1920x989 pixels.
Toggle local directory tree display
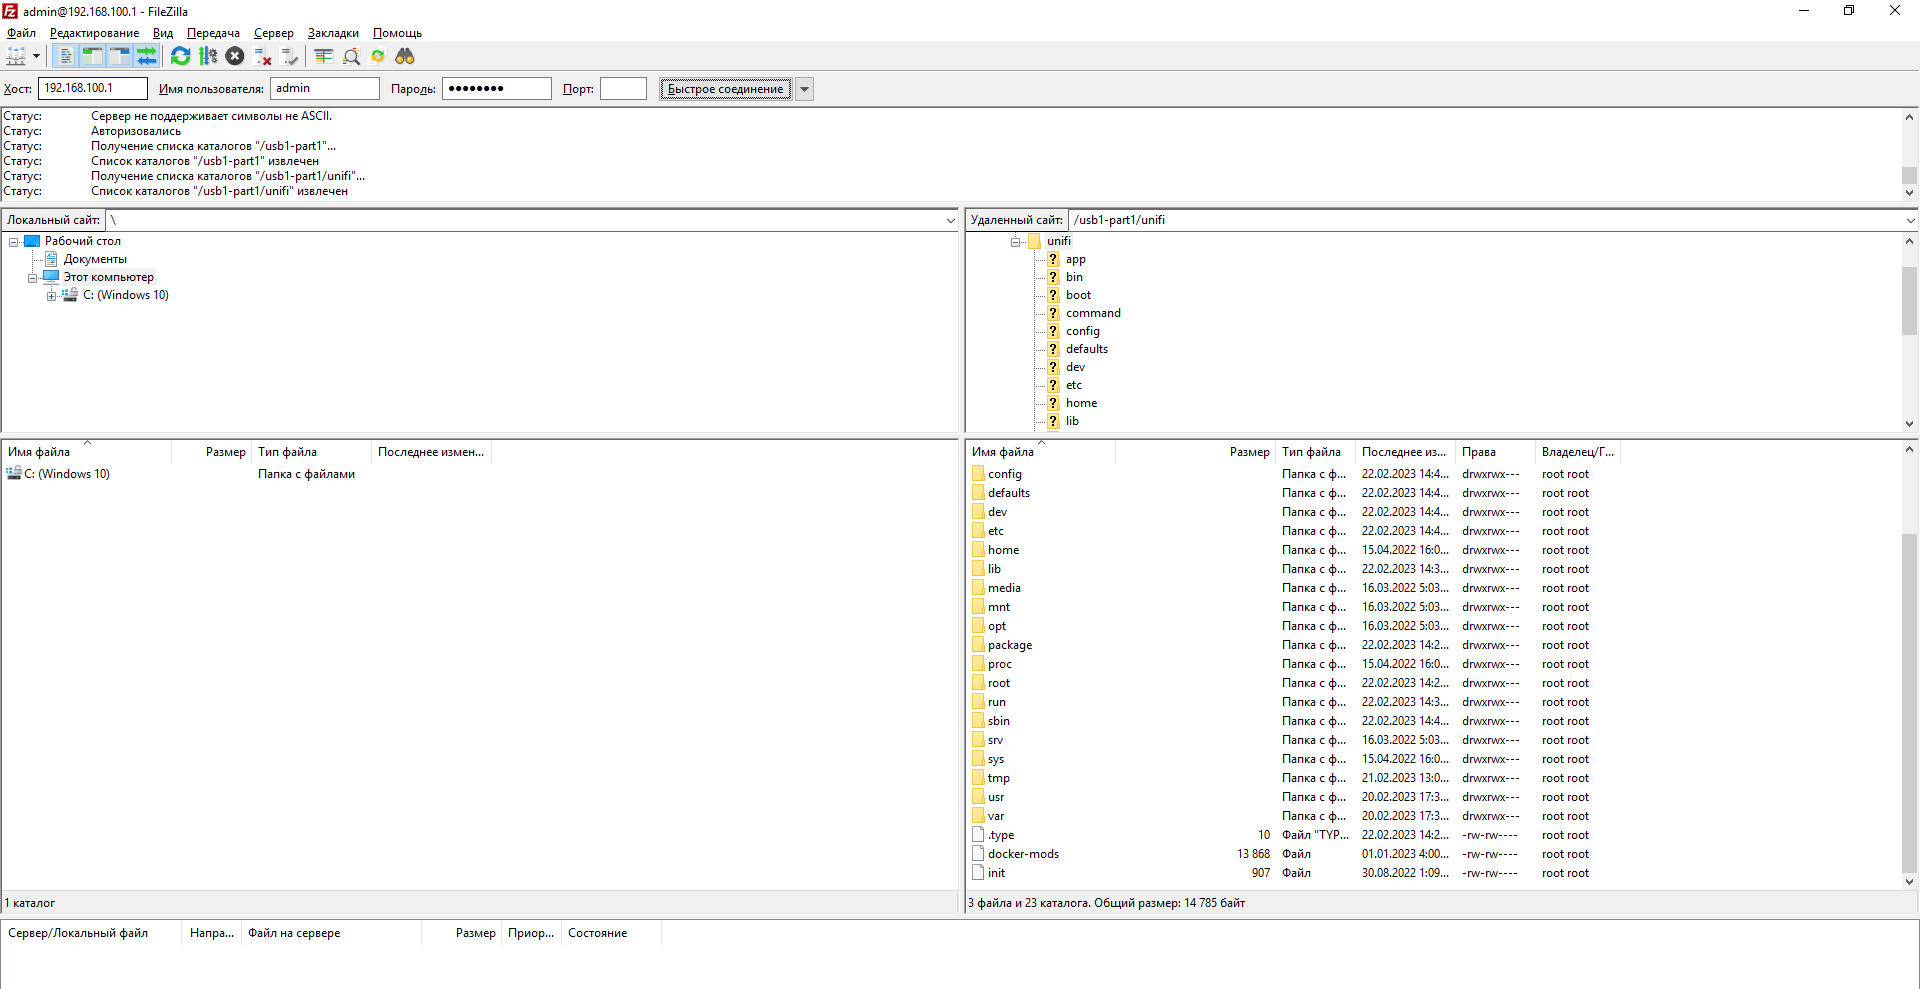[92, 57]
